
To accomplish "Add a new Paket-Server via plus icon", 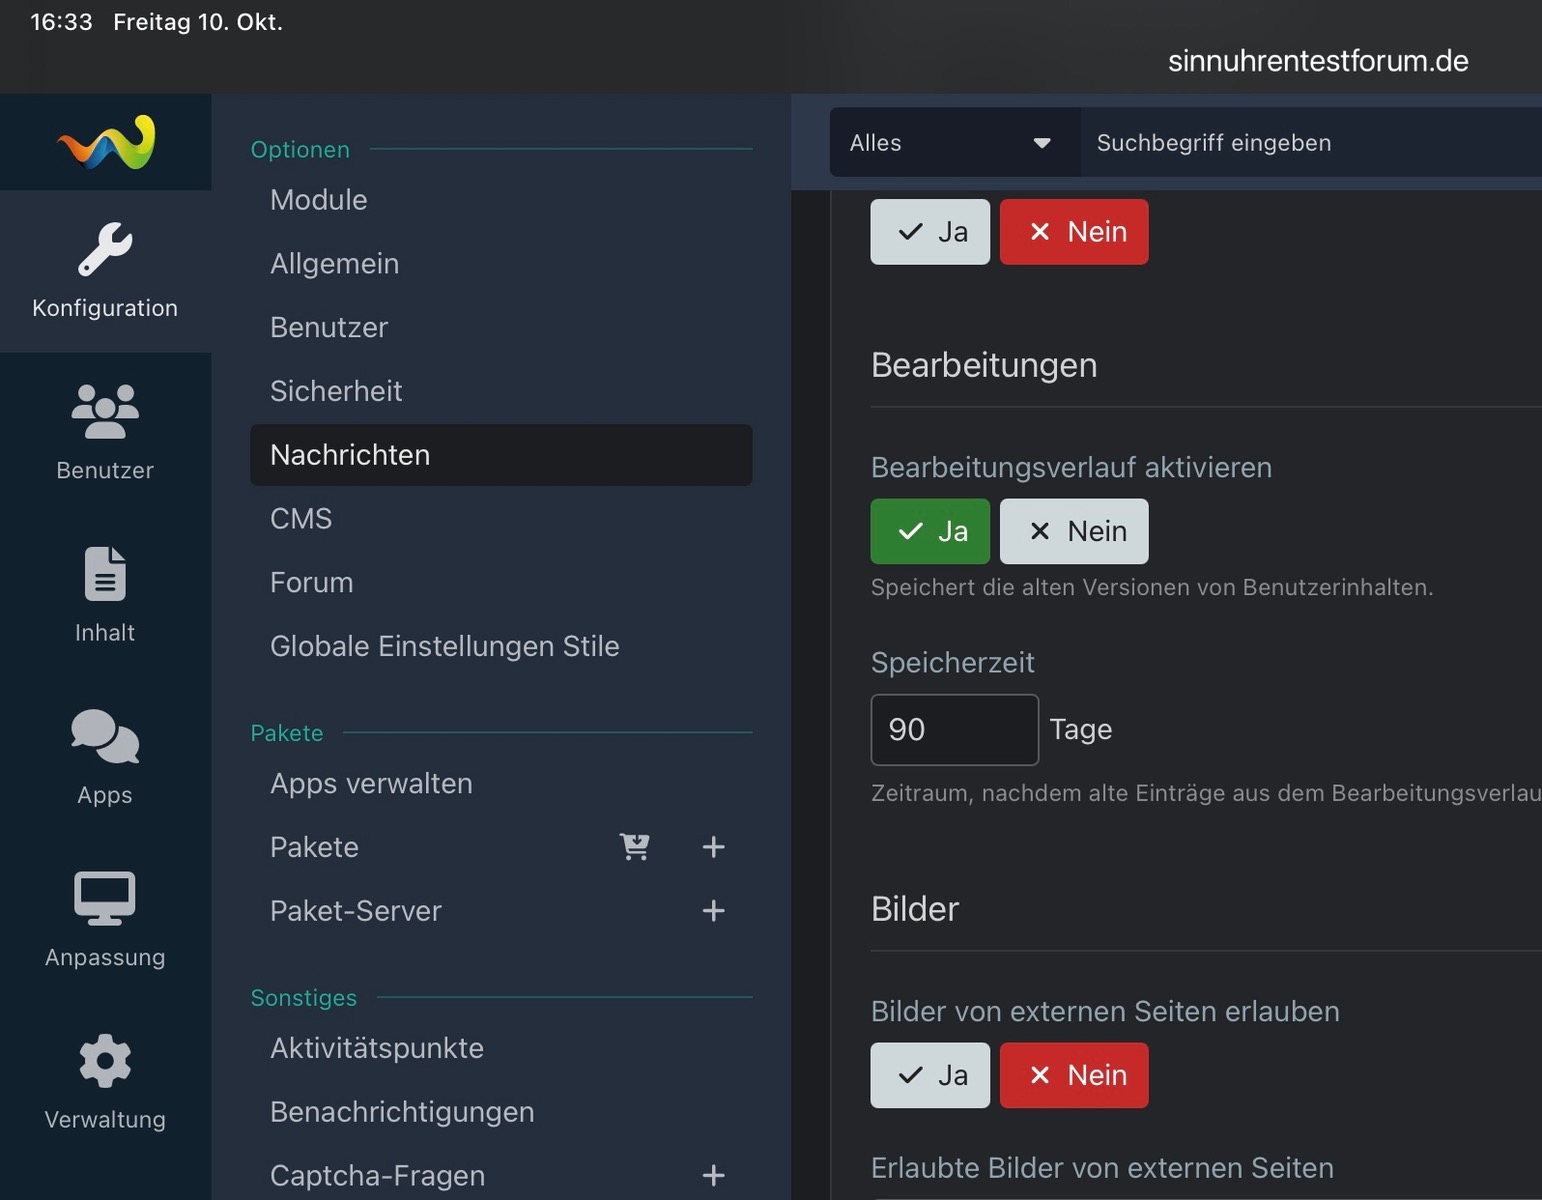I will point(713,911).
